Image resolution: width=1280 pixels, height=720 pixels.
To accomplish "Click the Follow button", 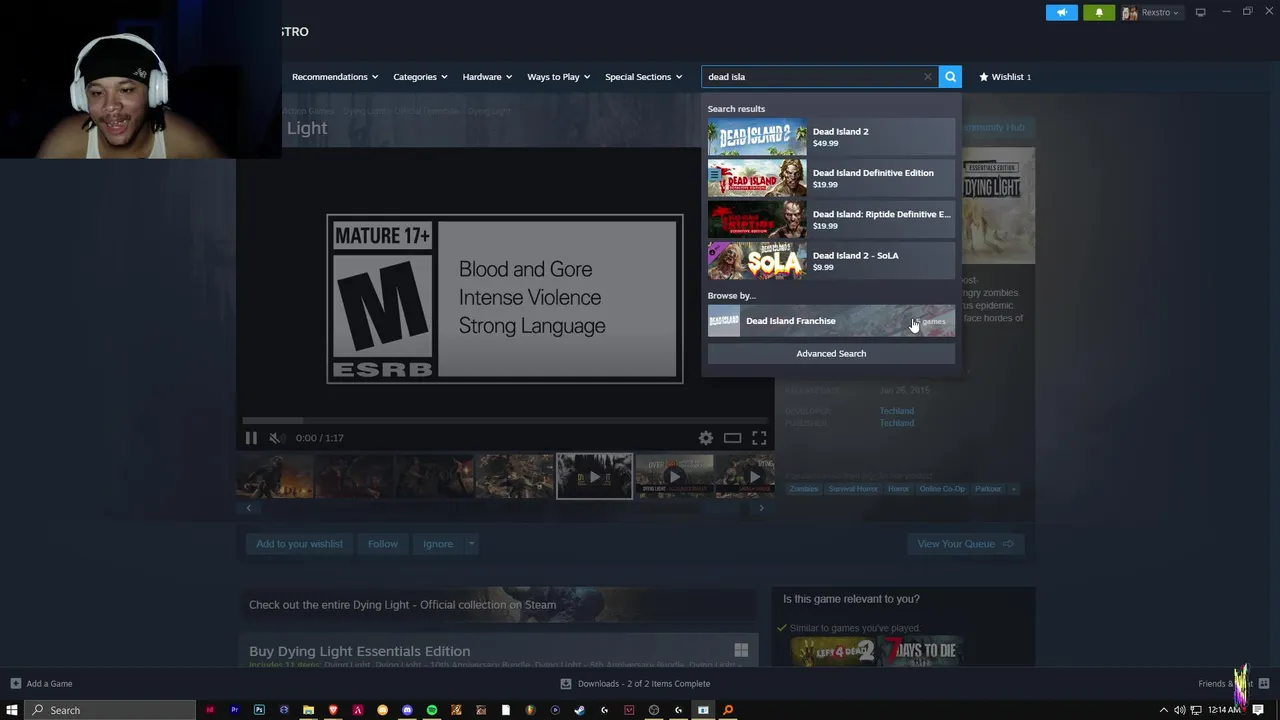I will tap(382, 544).
